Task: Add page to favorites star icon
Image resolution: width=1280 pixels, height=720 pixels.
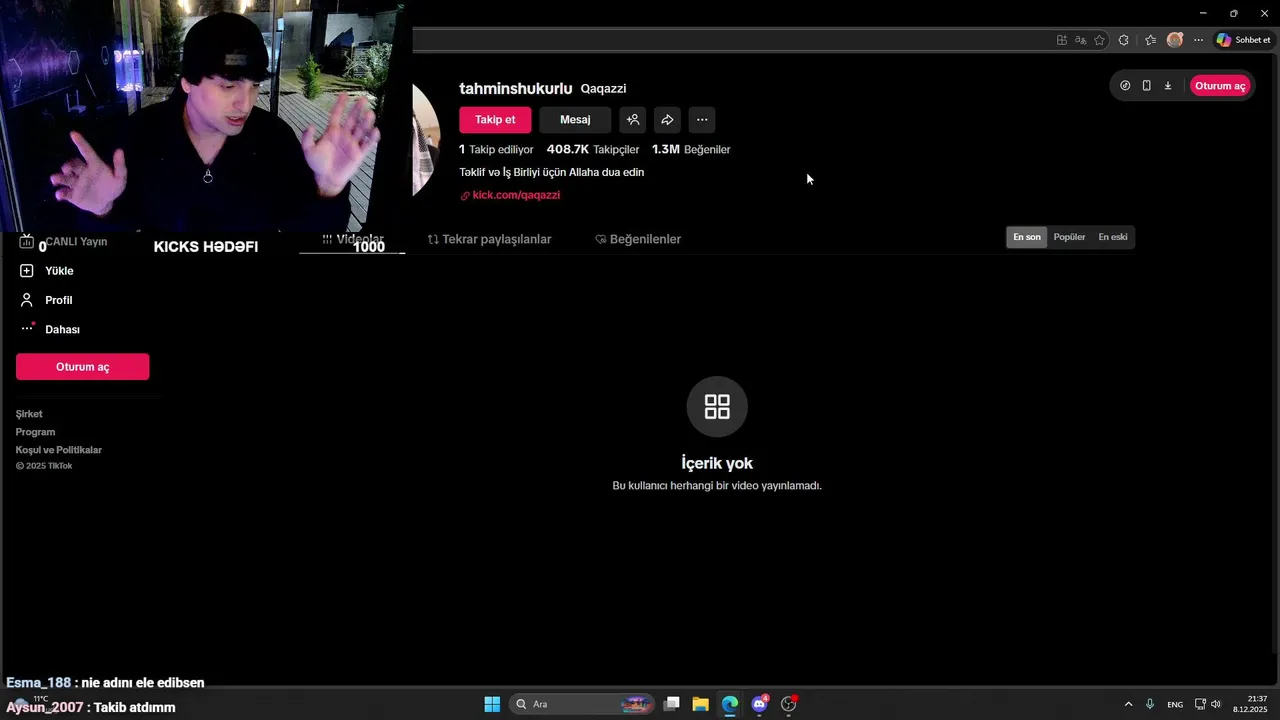Action: coord(1100,40)
